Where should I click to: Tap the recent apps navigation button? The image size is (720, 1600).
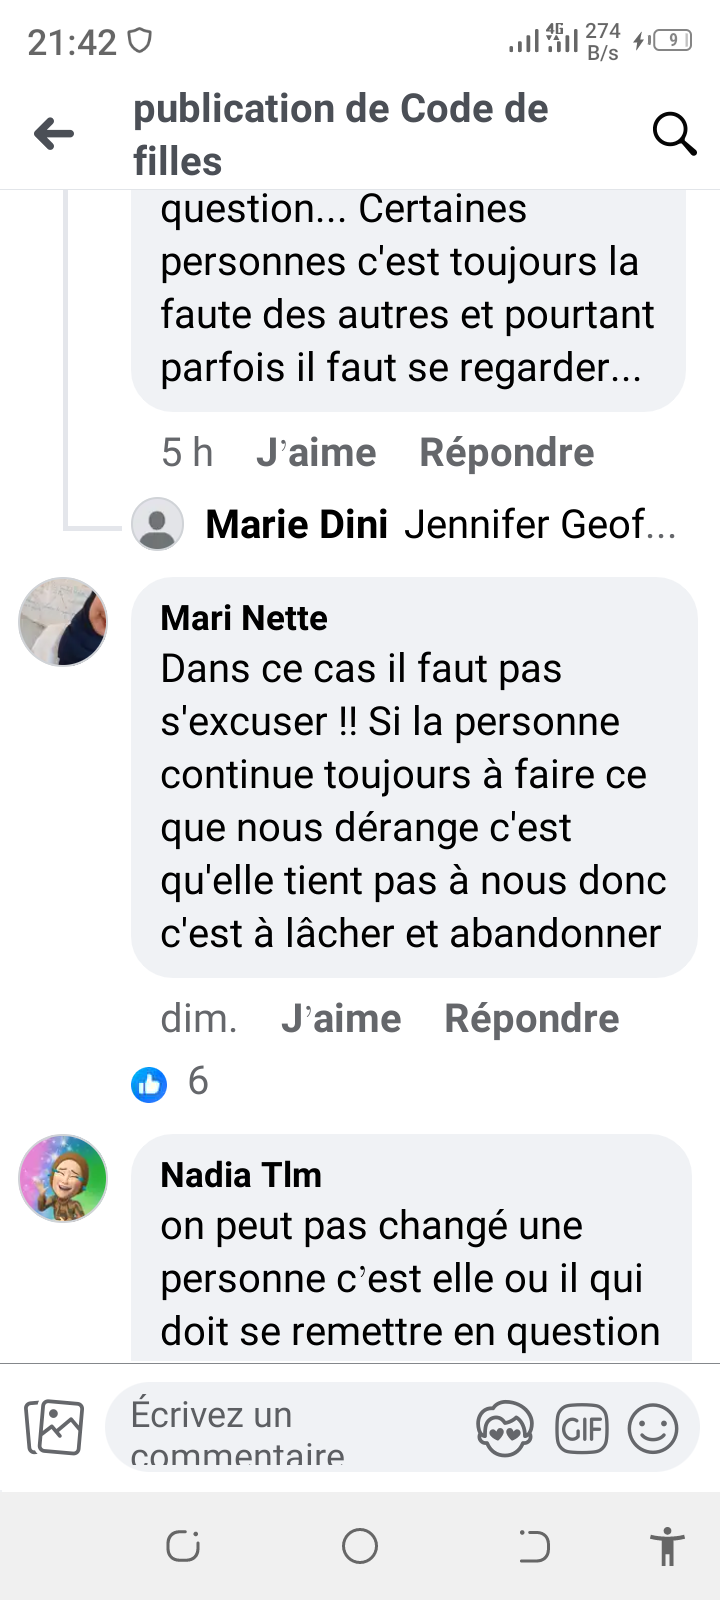click(183, 1546)
